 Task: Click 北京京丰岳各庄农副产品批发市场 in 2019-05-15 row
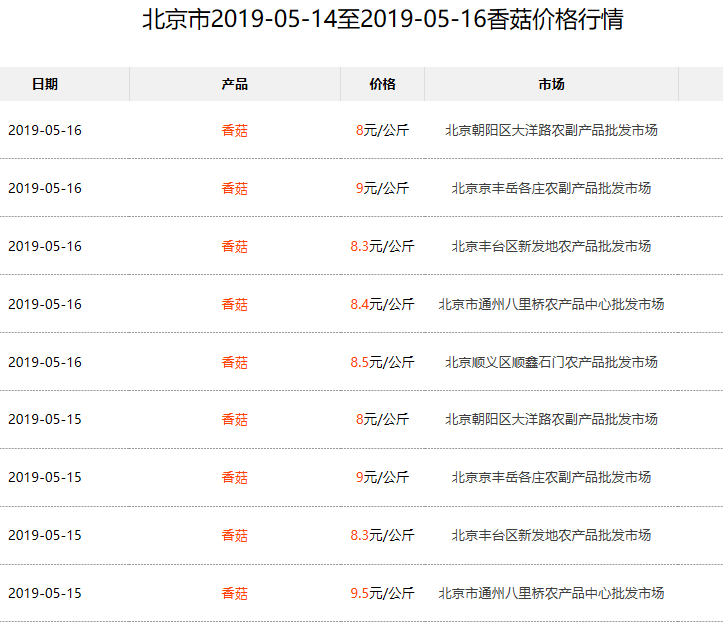coord(551,477)
